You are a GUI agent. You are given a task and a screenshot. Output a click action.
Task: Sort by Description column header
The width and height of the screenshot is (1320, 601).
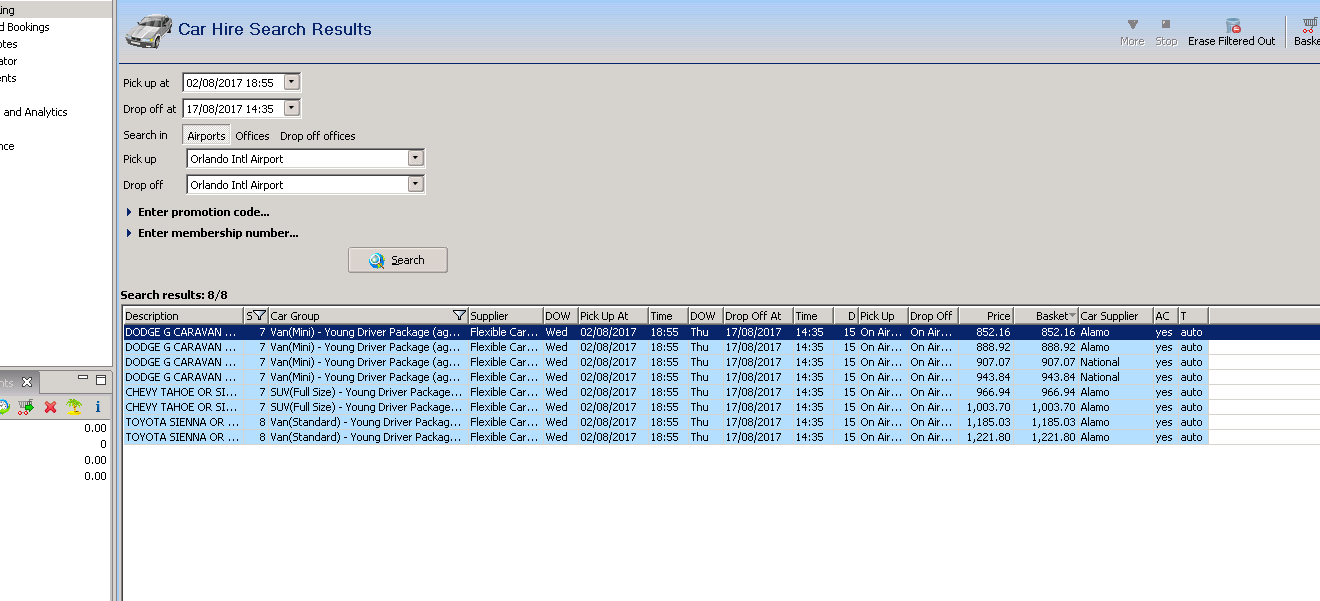pyautogui.click(x=183, y=316)
